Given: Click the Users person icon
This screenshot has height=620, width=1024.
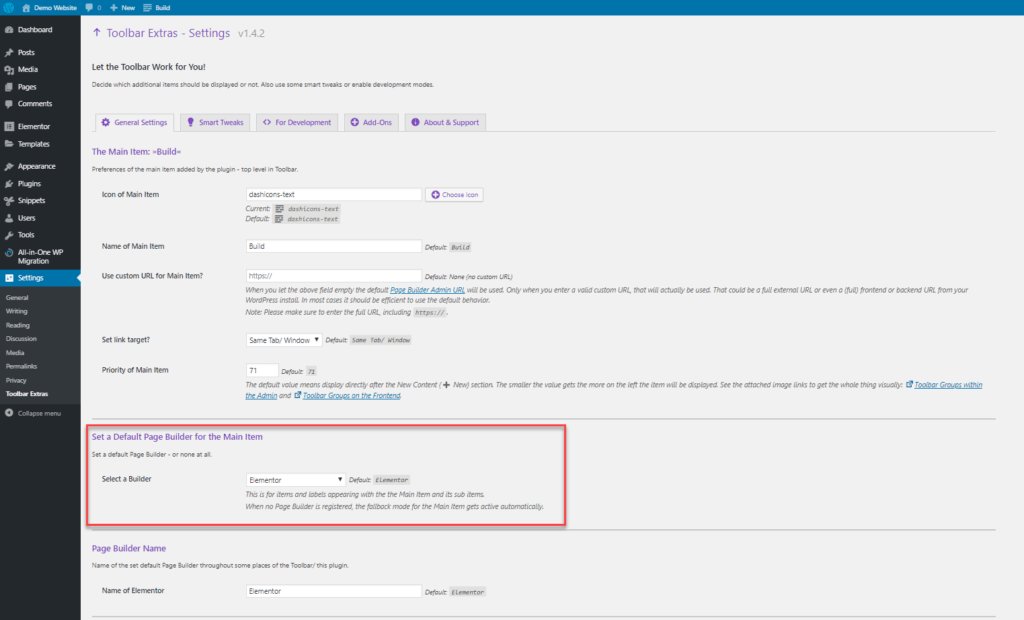Looking at the screenshot, I should point(9,218).
